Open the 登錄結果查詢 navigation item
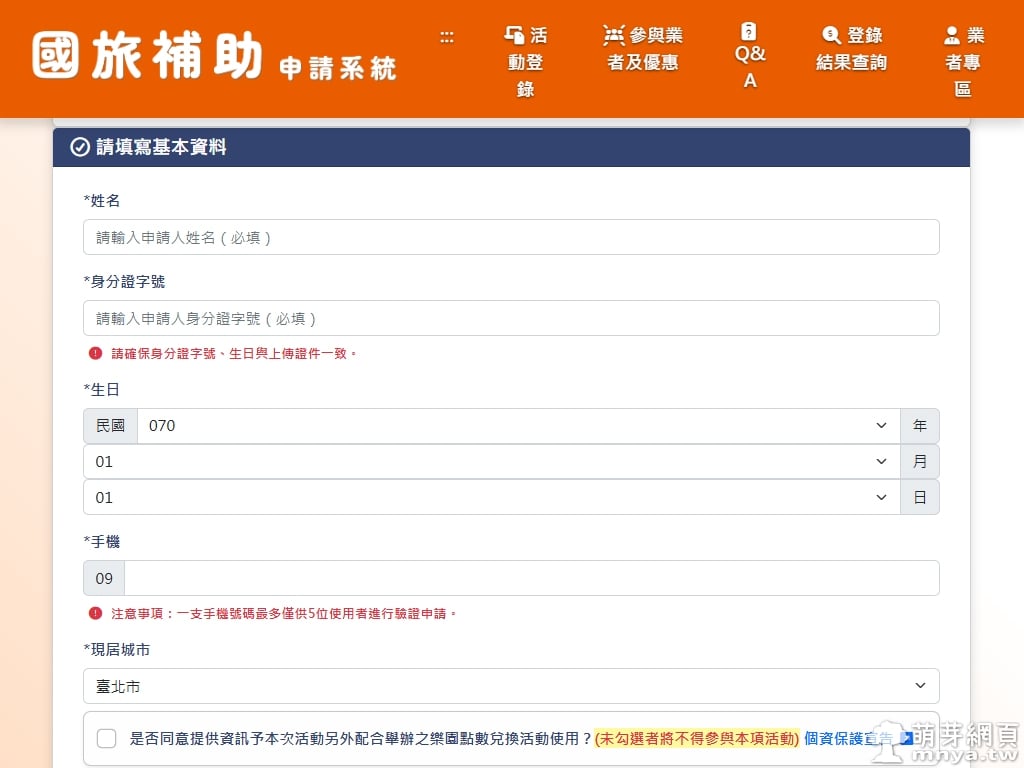 852,48
